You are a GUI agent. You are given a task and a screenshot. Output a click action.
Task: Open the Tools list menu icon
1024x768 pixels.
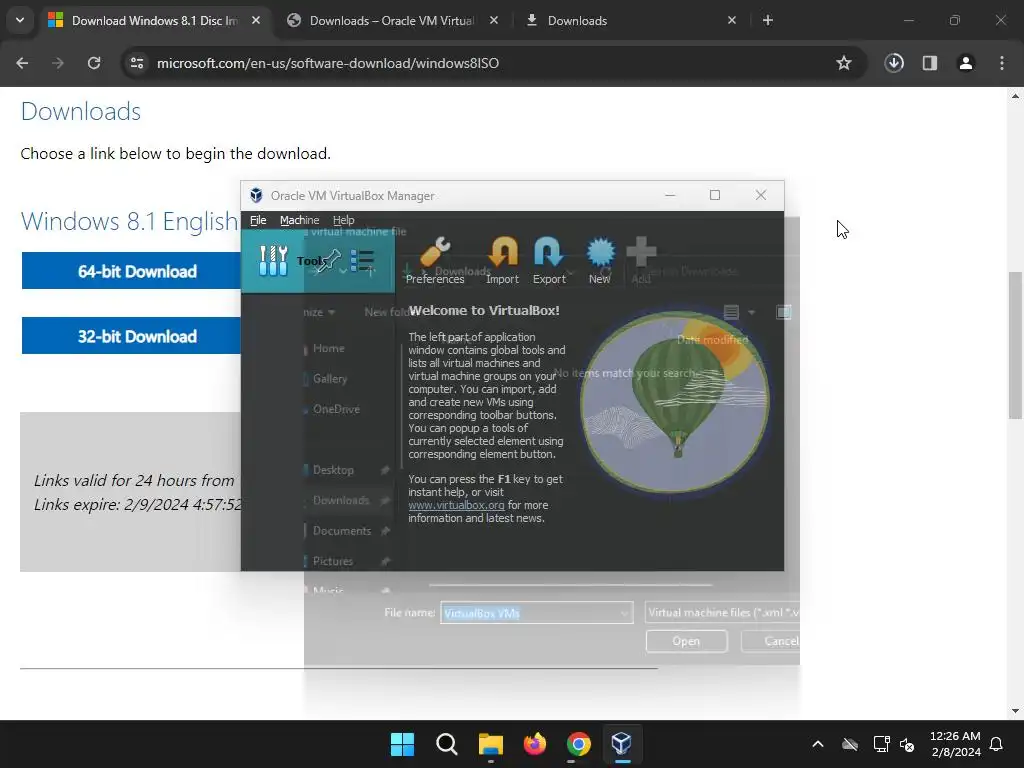click(362, 261)
